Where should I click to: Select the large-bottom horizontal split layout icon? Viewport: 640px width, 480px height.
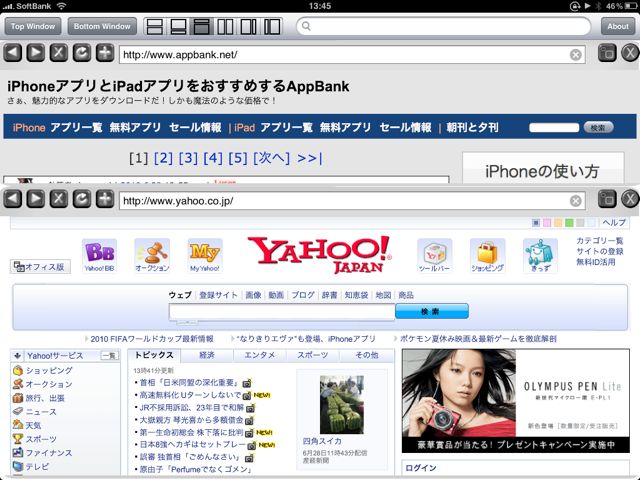(202, 27)
